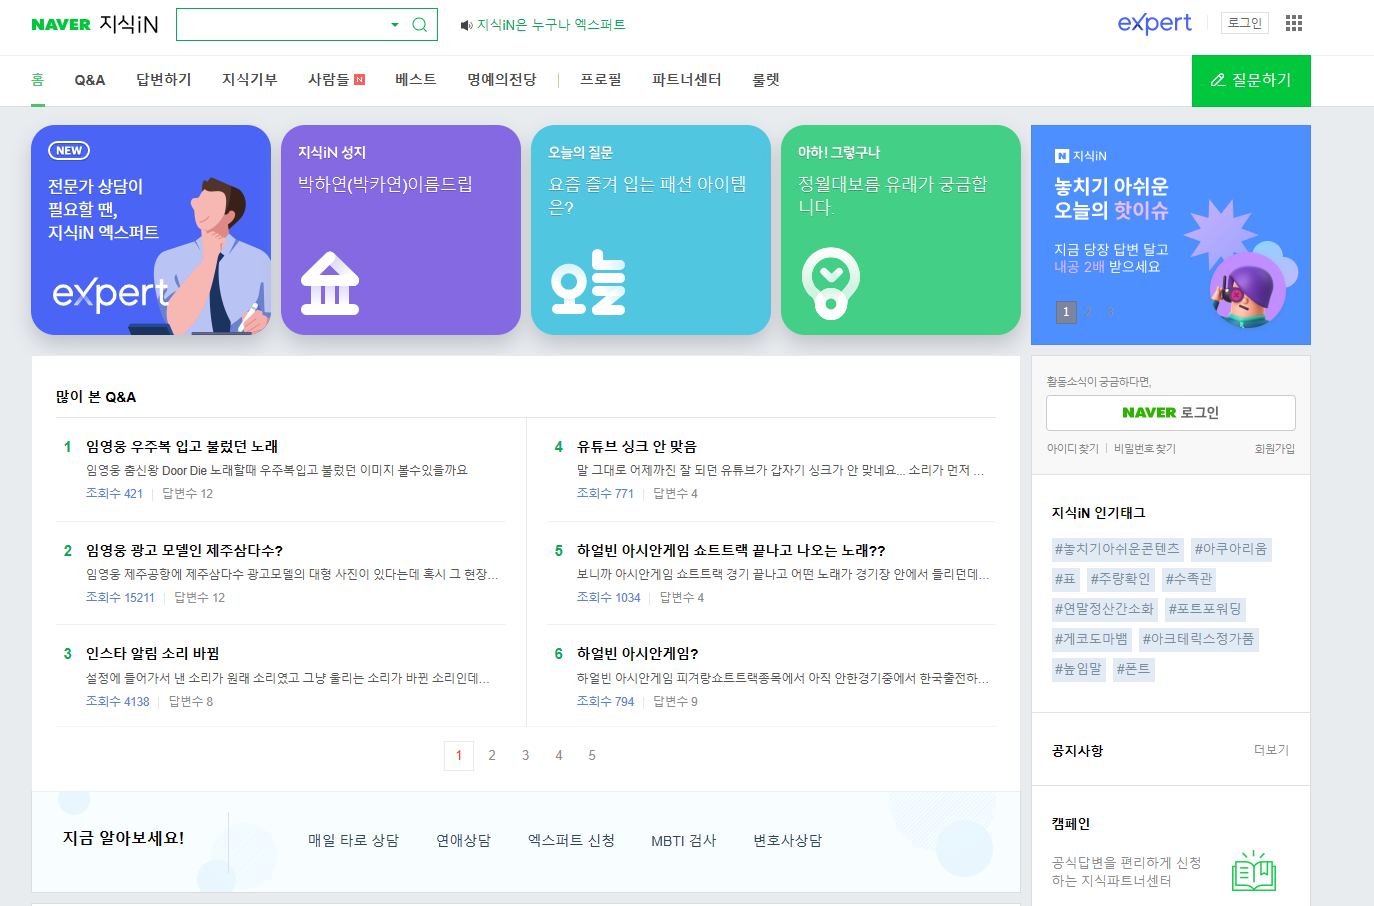Open the 베스트 menu
This screenshot has height=906, width=1374.
(x=416, y=80)
